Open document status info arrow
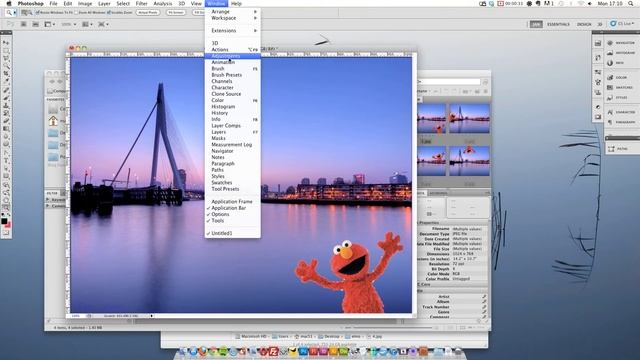This screenshot has height=360, width=640. pyautogui.click(x=151, y=316)
